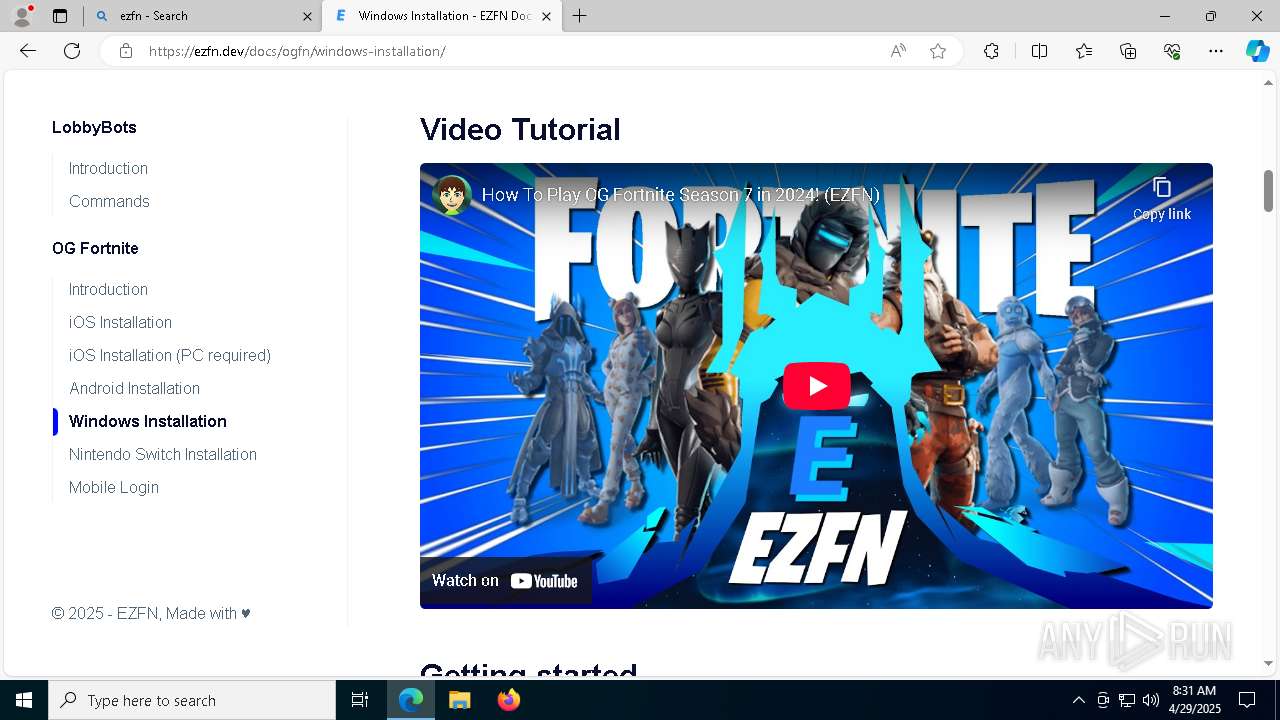The image size is (1280, 720).
Task: Open Settings and more menu
Action: 1216,51
